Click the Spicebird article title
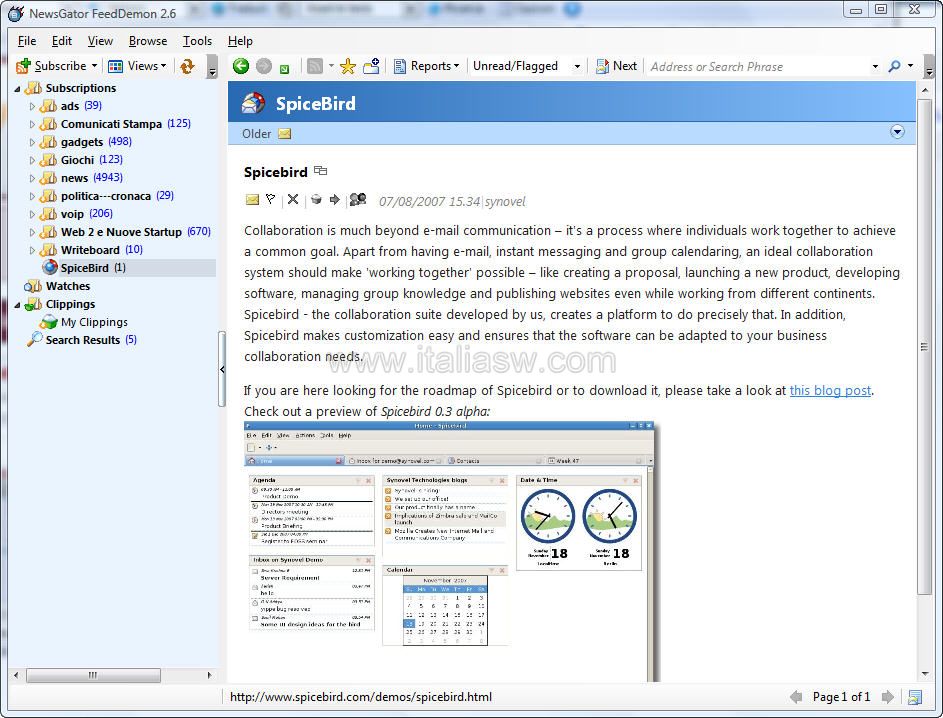Image resolution: width=943 pixels, height=718 pixels. pos(275,172)
